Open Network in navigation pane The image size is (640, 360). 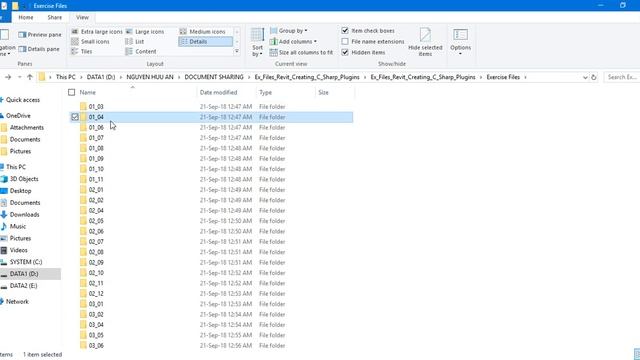[x=17, y=302]
